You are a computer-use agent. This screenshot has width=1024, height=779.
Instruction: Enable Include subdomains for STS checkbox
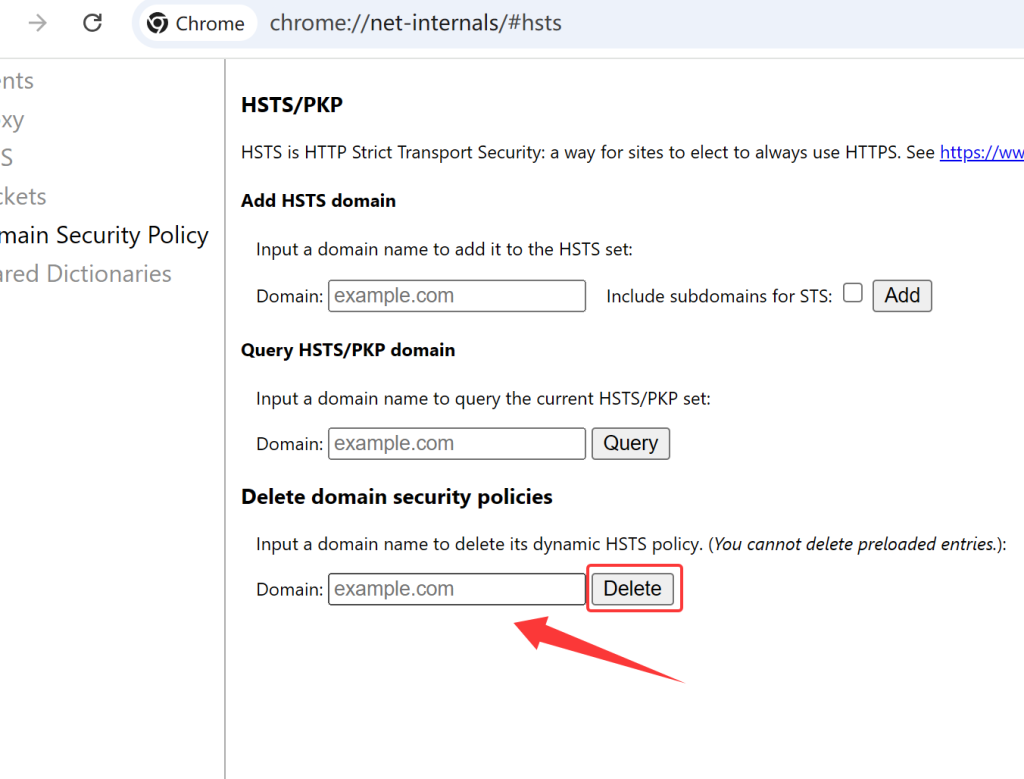coord(852,293)
